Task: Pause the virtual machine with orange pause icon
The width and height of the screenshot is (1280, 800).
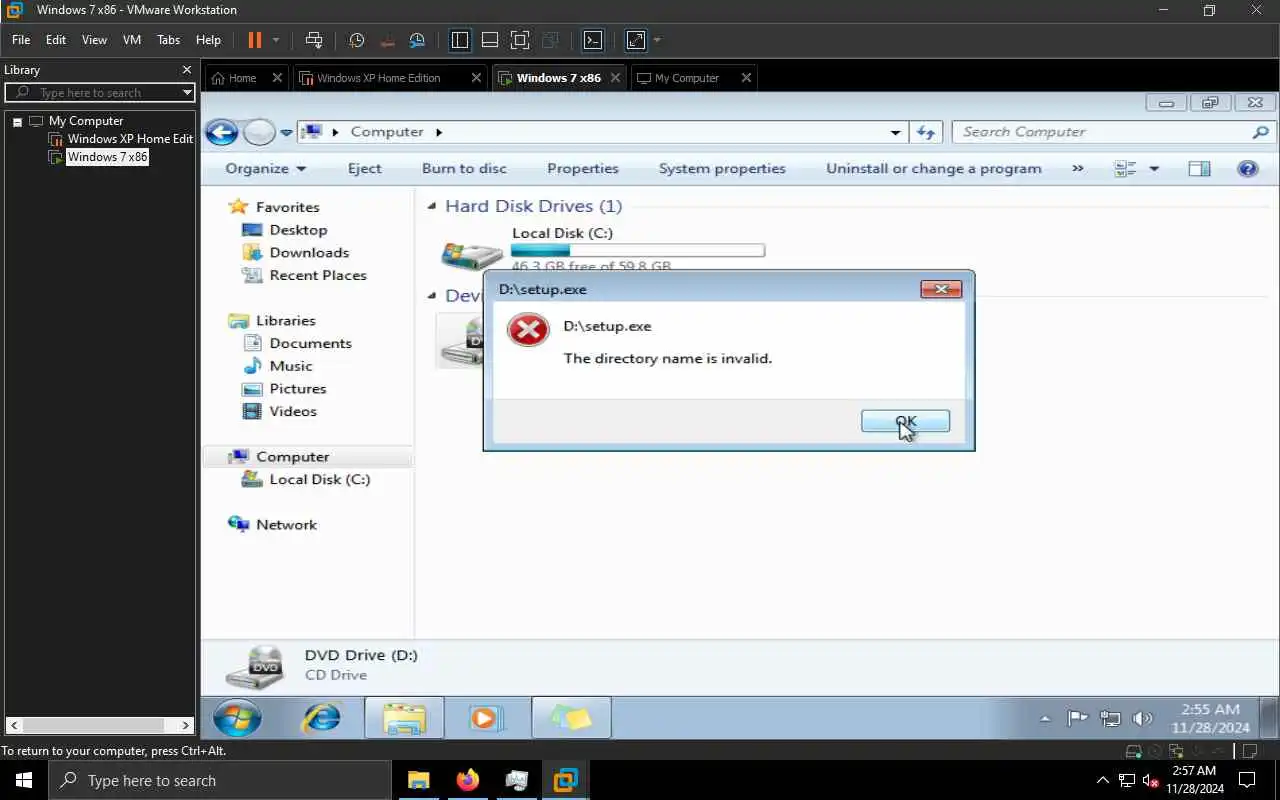Action: tap(254, 40)
